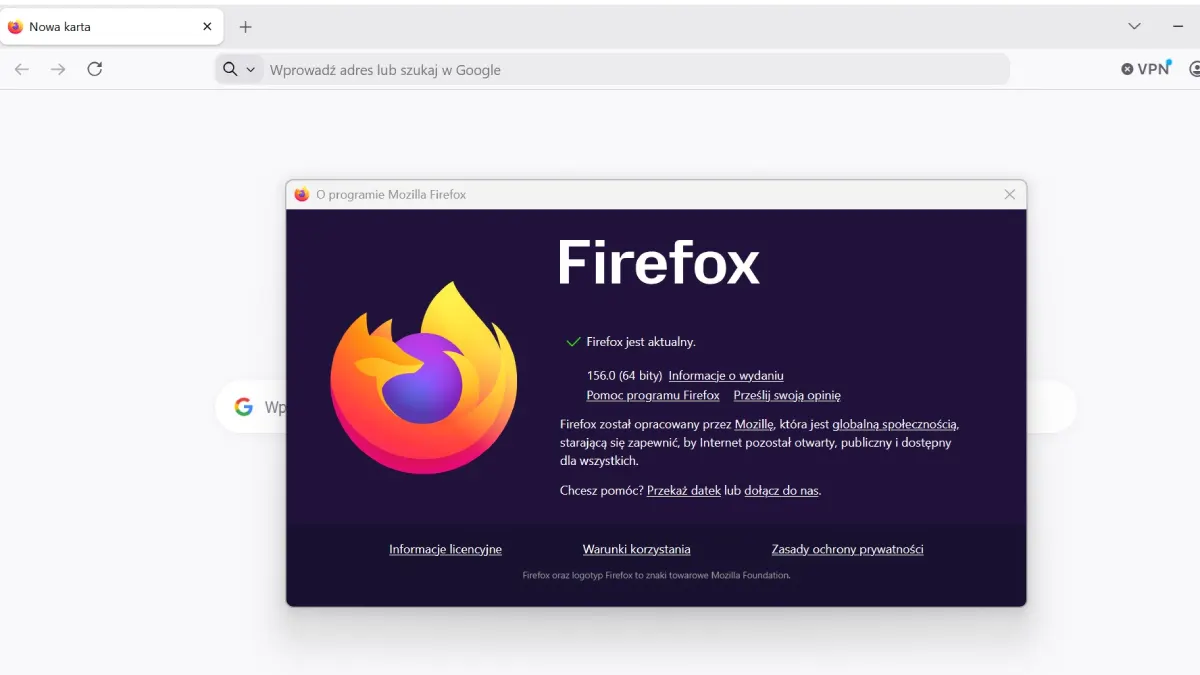
Task: Open Warunki korzystania link
Action: 637,550
